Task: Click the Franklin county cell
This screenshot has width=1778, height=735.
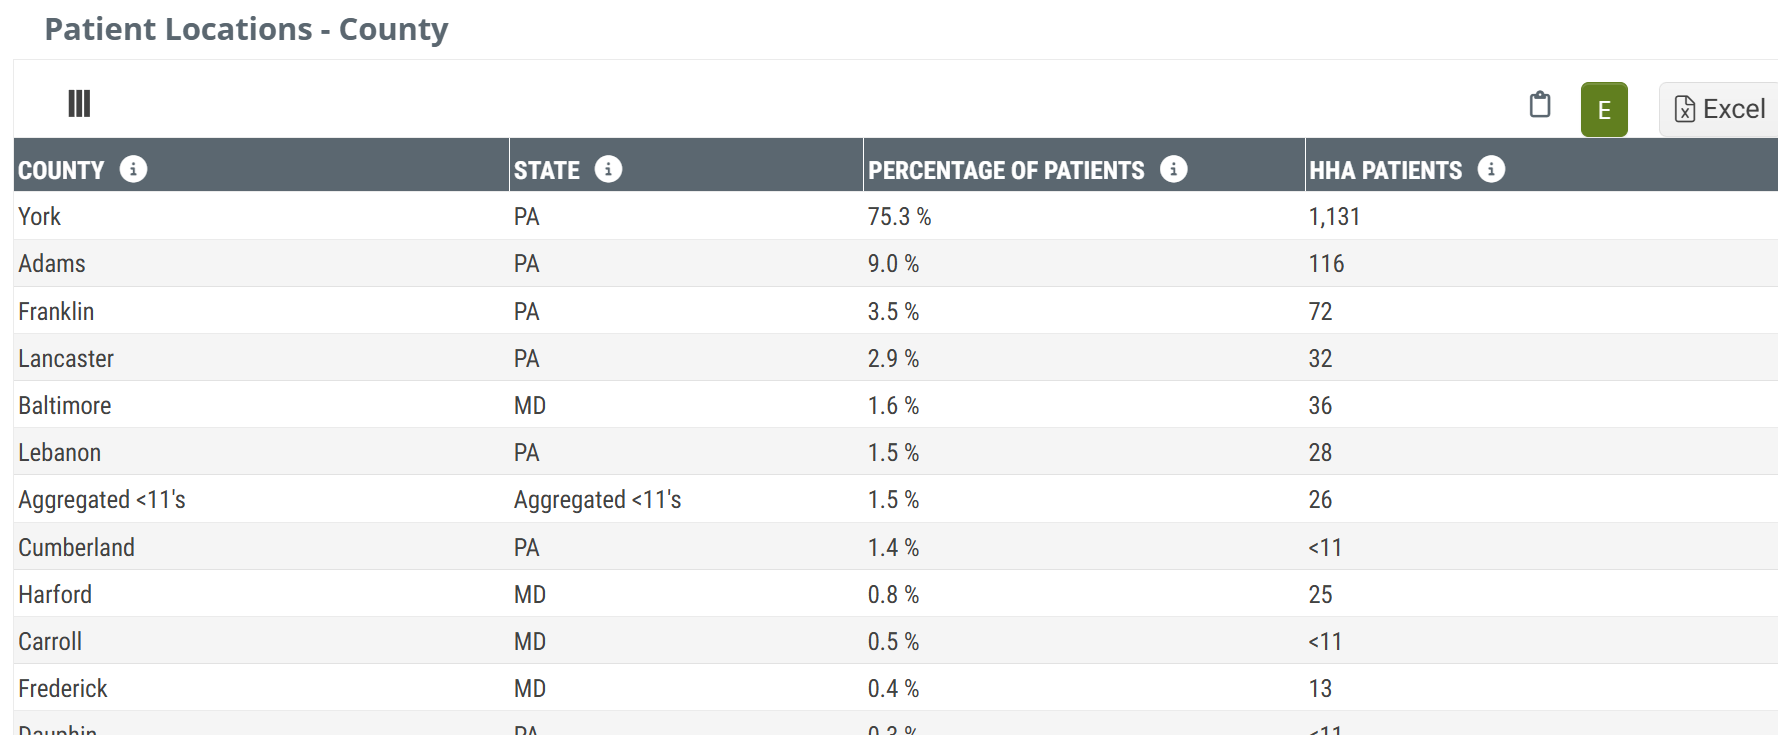Action: click(56, 312)
